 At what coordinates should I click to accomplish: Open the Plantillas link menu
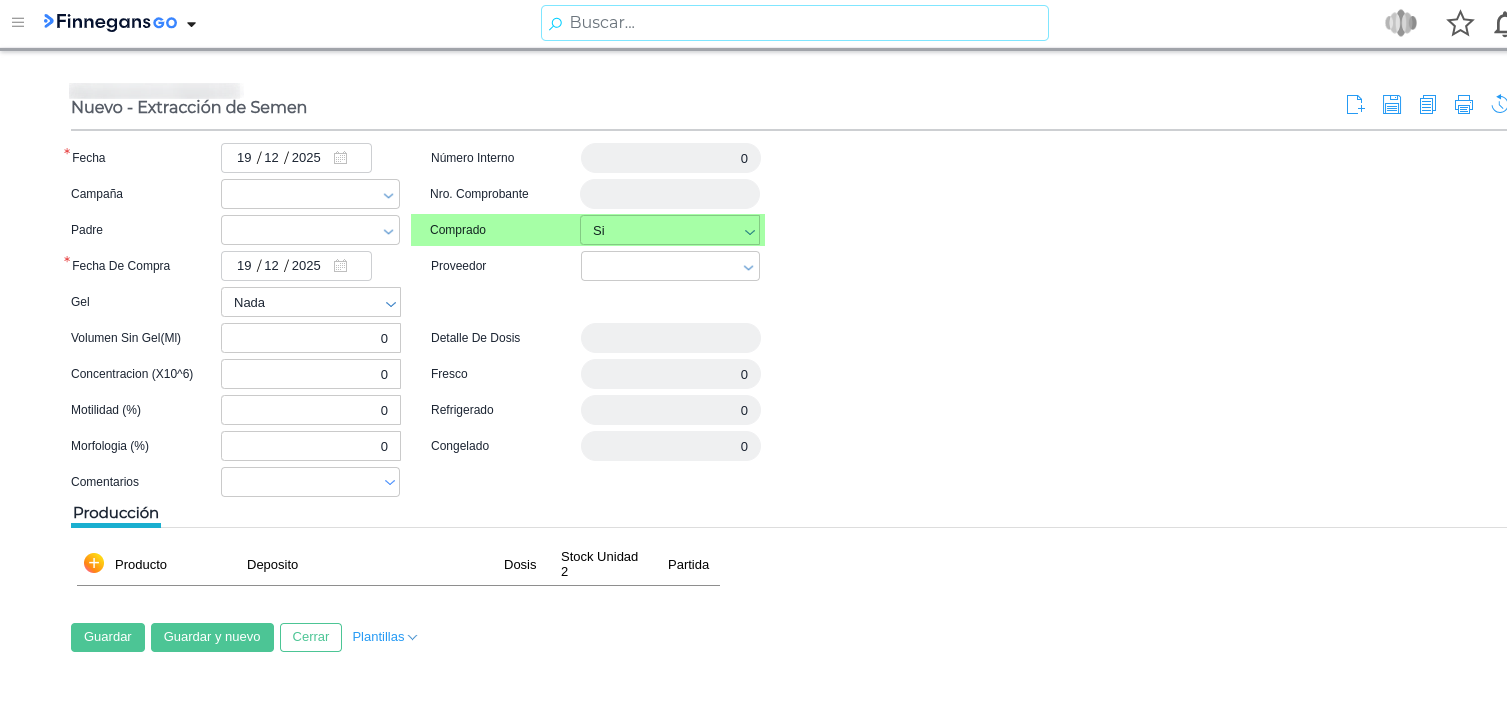tap(384, 637)
